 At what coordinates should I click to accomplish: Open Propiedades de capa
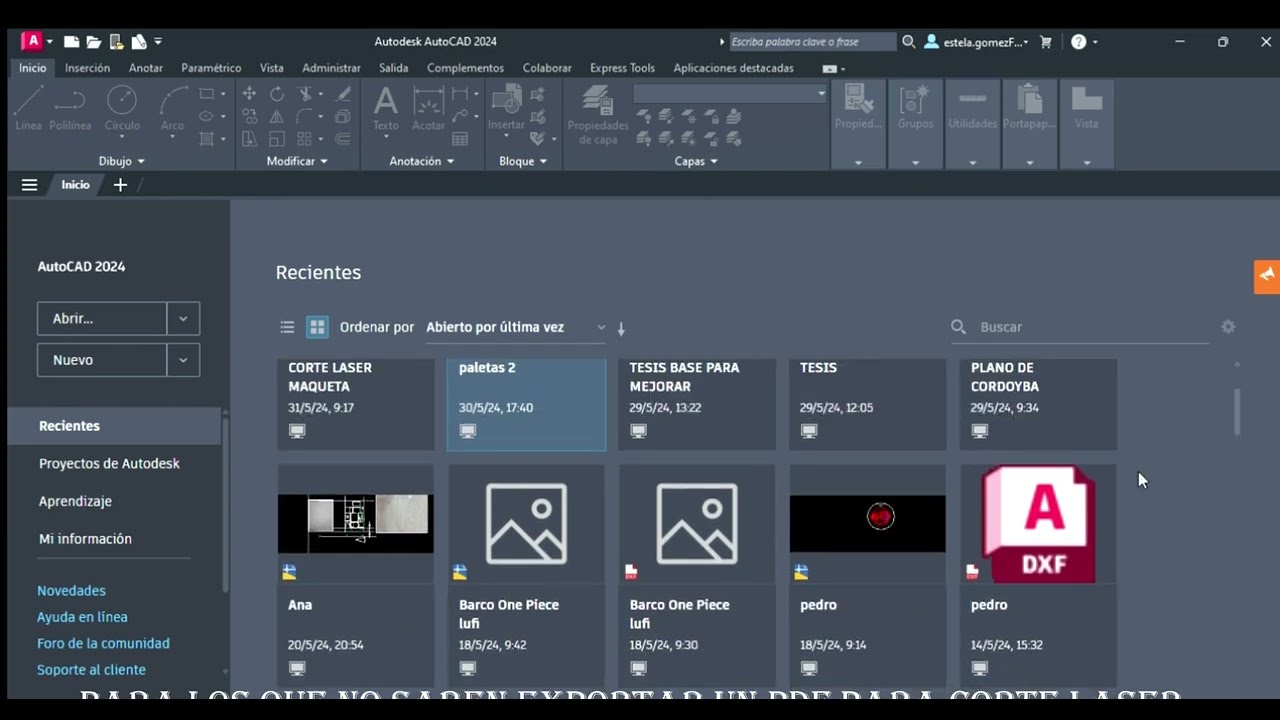click(x=598, y=115)
